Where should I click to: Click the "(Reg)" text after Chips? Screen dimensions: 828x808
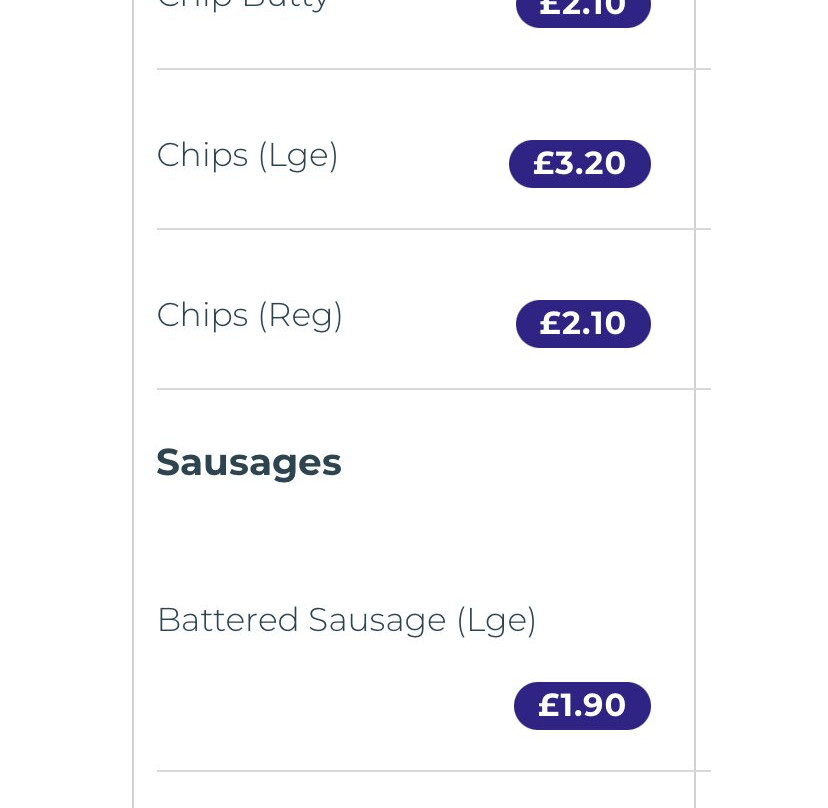click(x=300, y=316)
